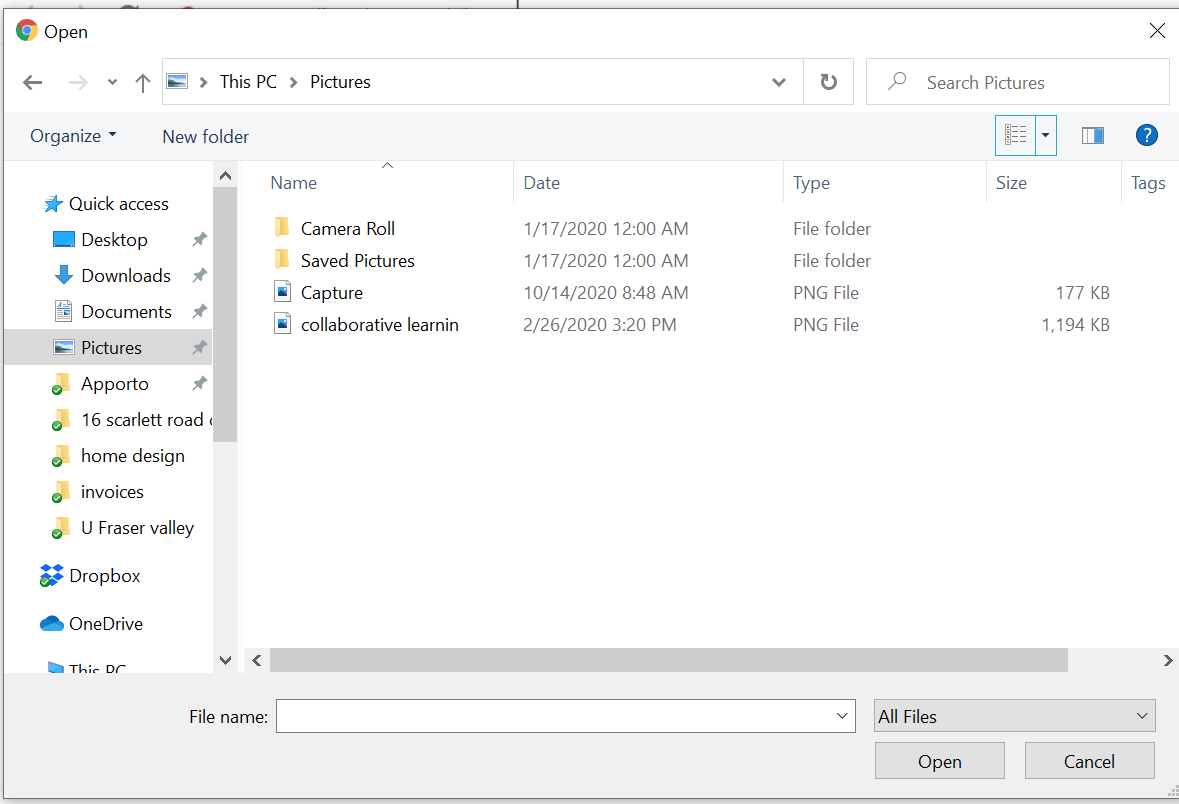Refresh the Pictures folder
Screen dimensions: 1179x804
829,82
